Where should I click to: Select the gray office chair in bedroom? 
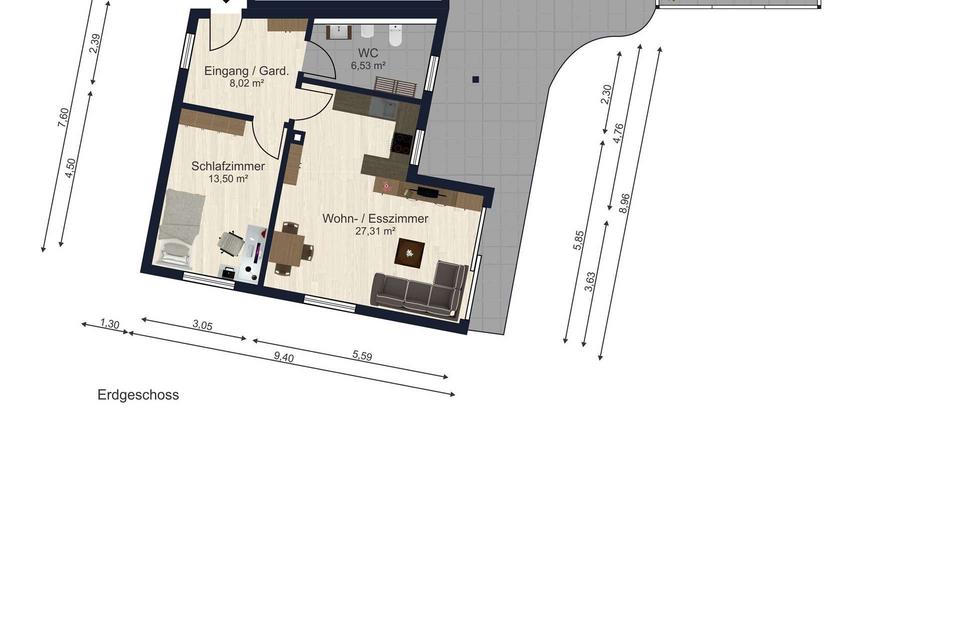coord(232,244)
